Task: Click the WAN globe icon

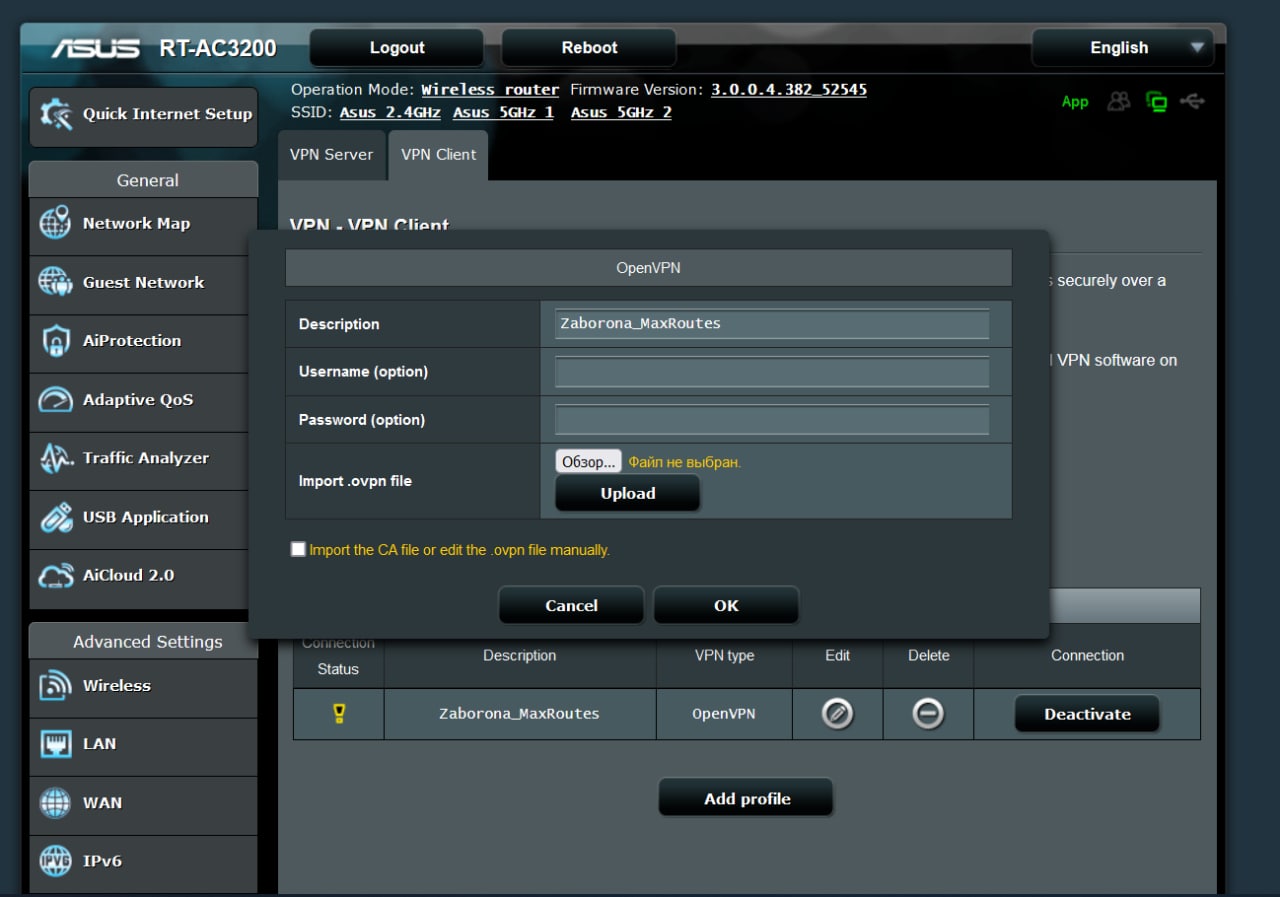Action: pos(55,802)
